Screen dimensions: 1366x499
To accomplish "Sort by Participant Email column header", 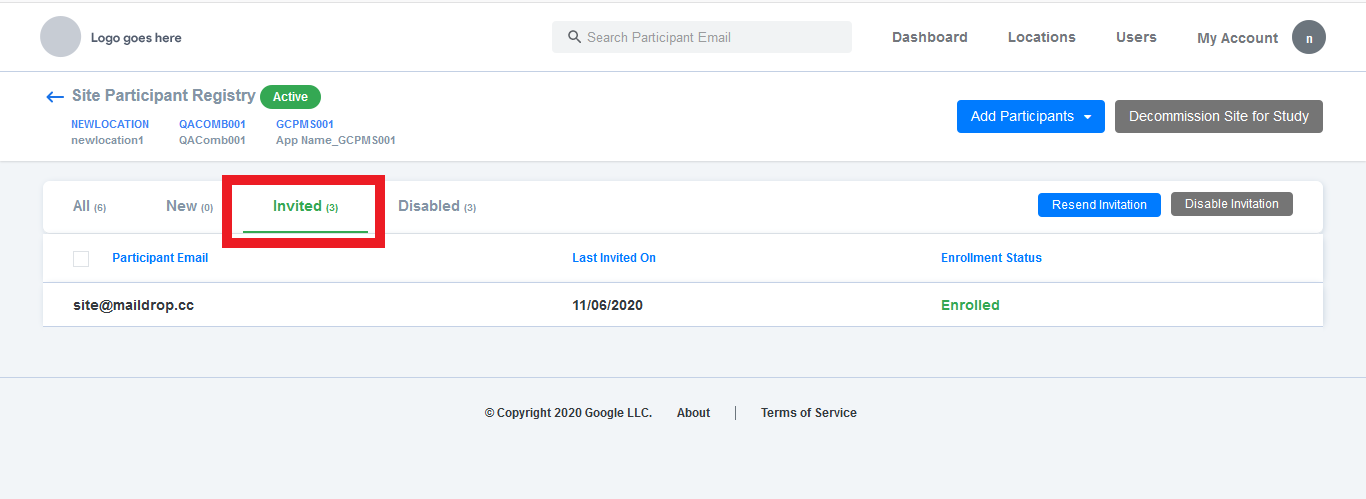I will [x=160, y=258].
